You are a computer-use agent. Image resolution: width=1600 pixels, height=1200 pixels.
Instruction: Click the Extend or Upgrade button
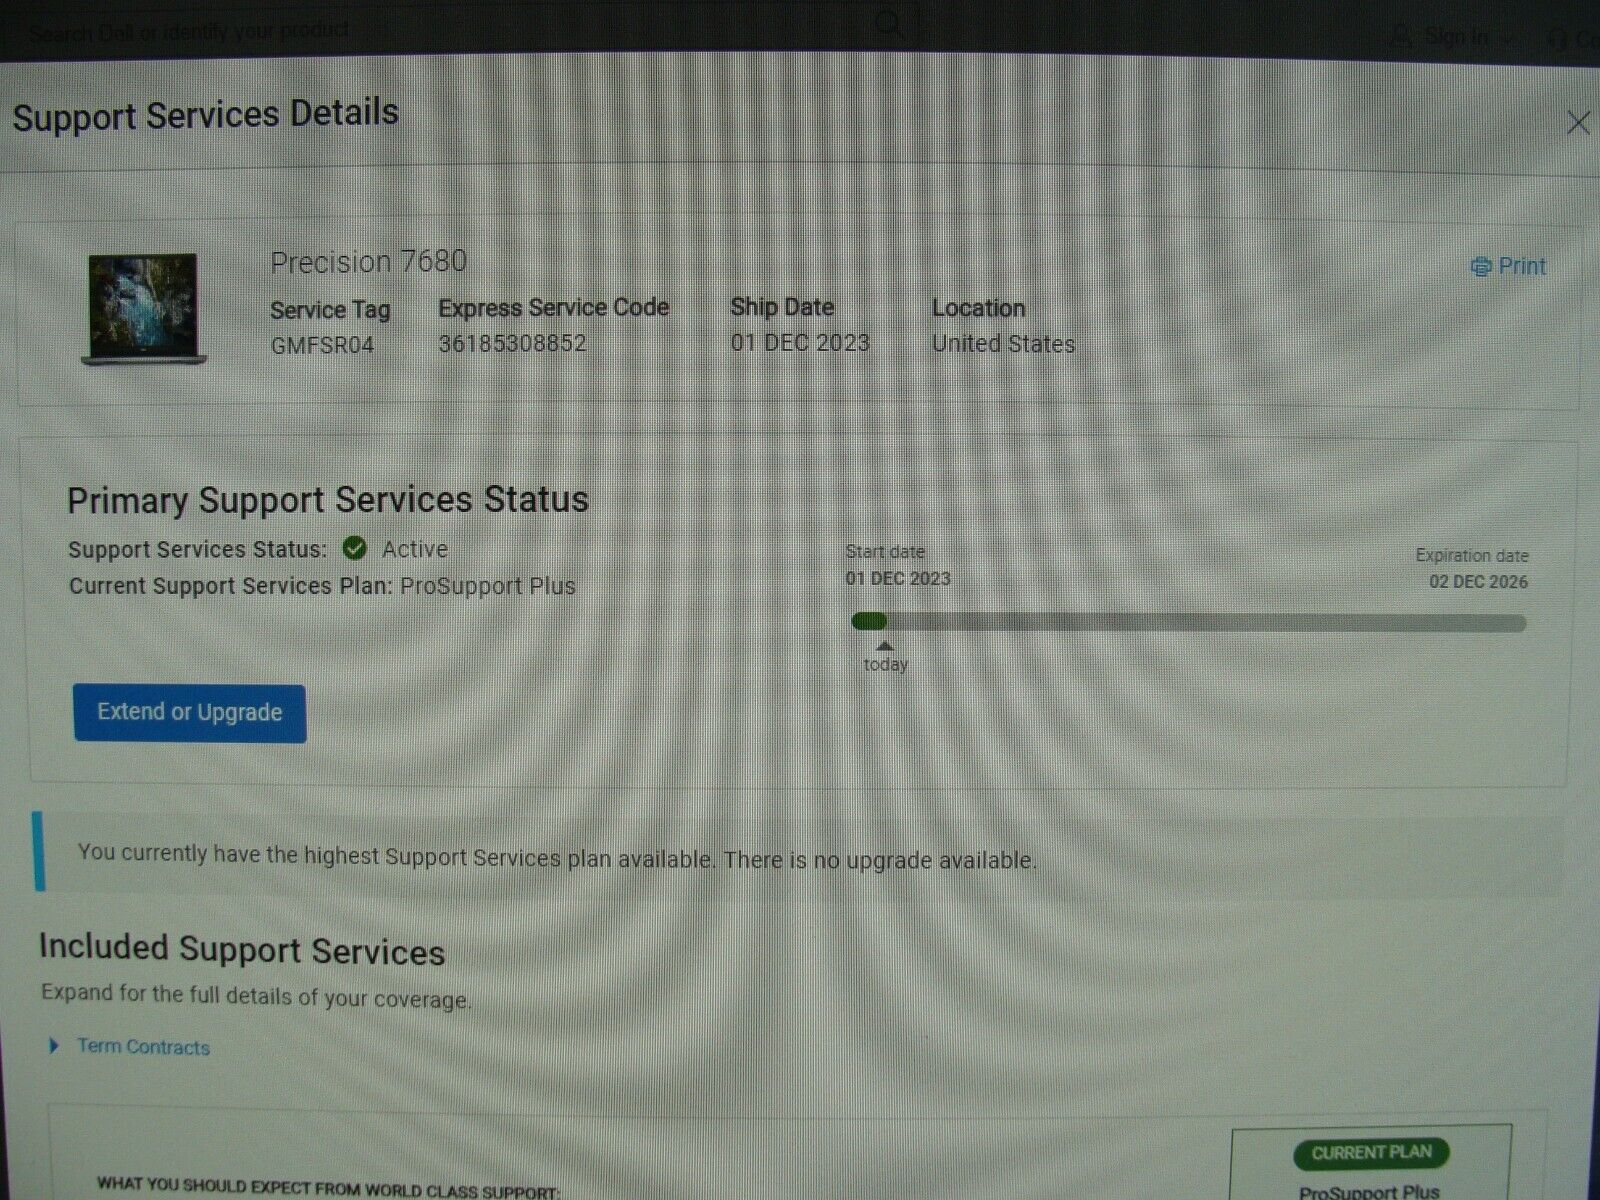189,713
